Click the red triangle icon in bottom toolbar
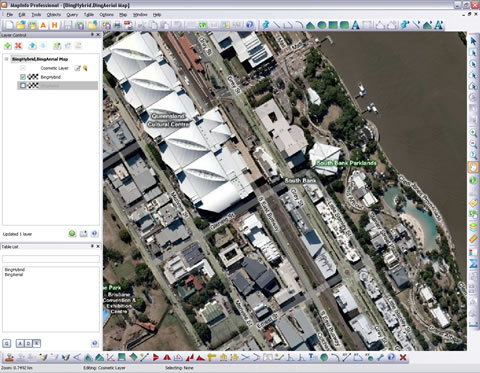 pos(167,358)
